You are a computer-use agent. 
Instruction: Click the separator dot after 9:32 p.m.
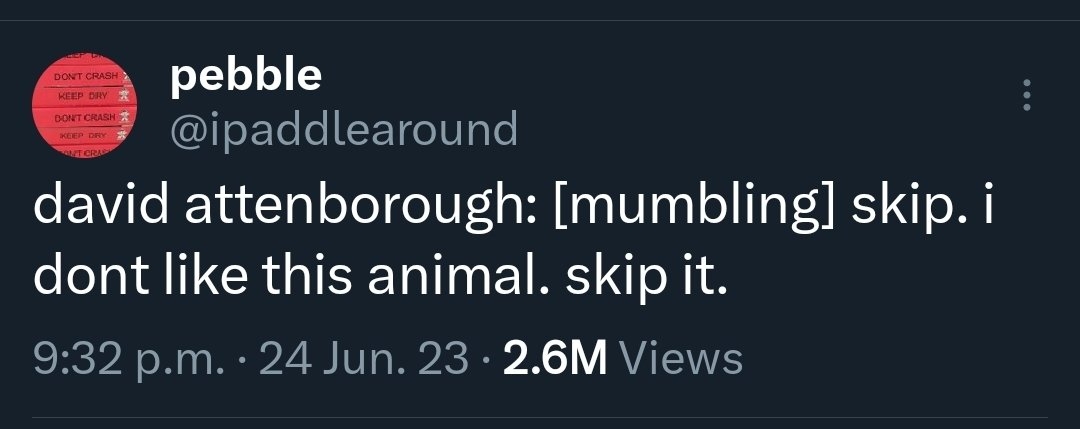click(x=241, y=360)
